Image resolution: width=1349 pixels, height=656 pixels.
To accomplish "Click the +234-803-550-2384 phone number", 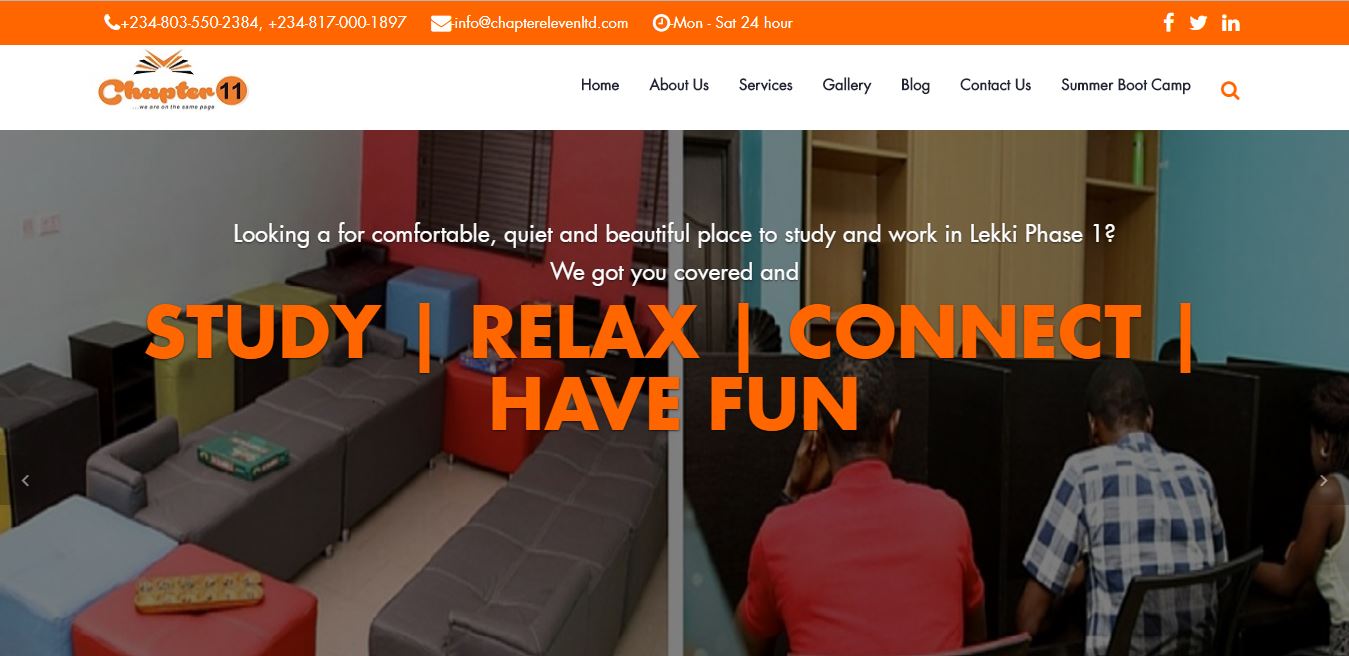I will click(x=191, y=23).
